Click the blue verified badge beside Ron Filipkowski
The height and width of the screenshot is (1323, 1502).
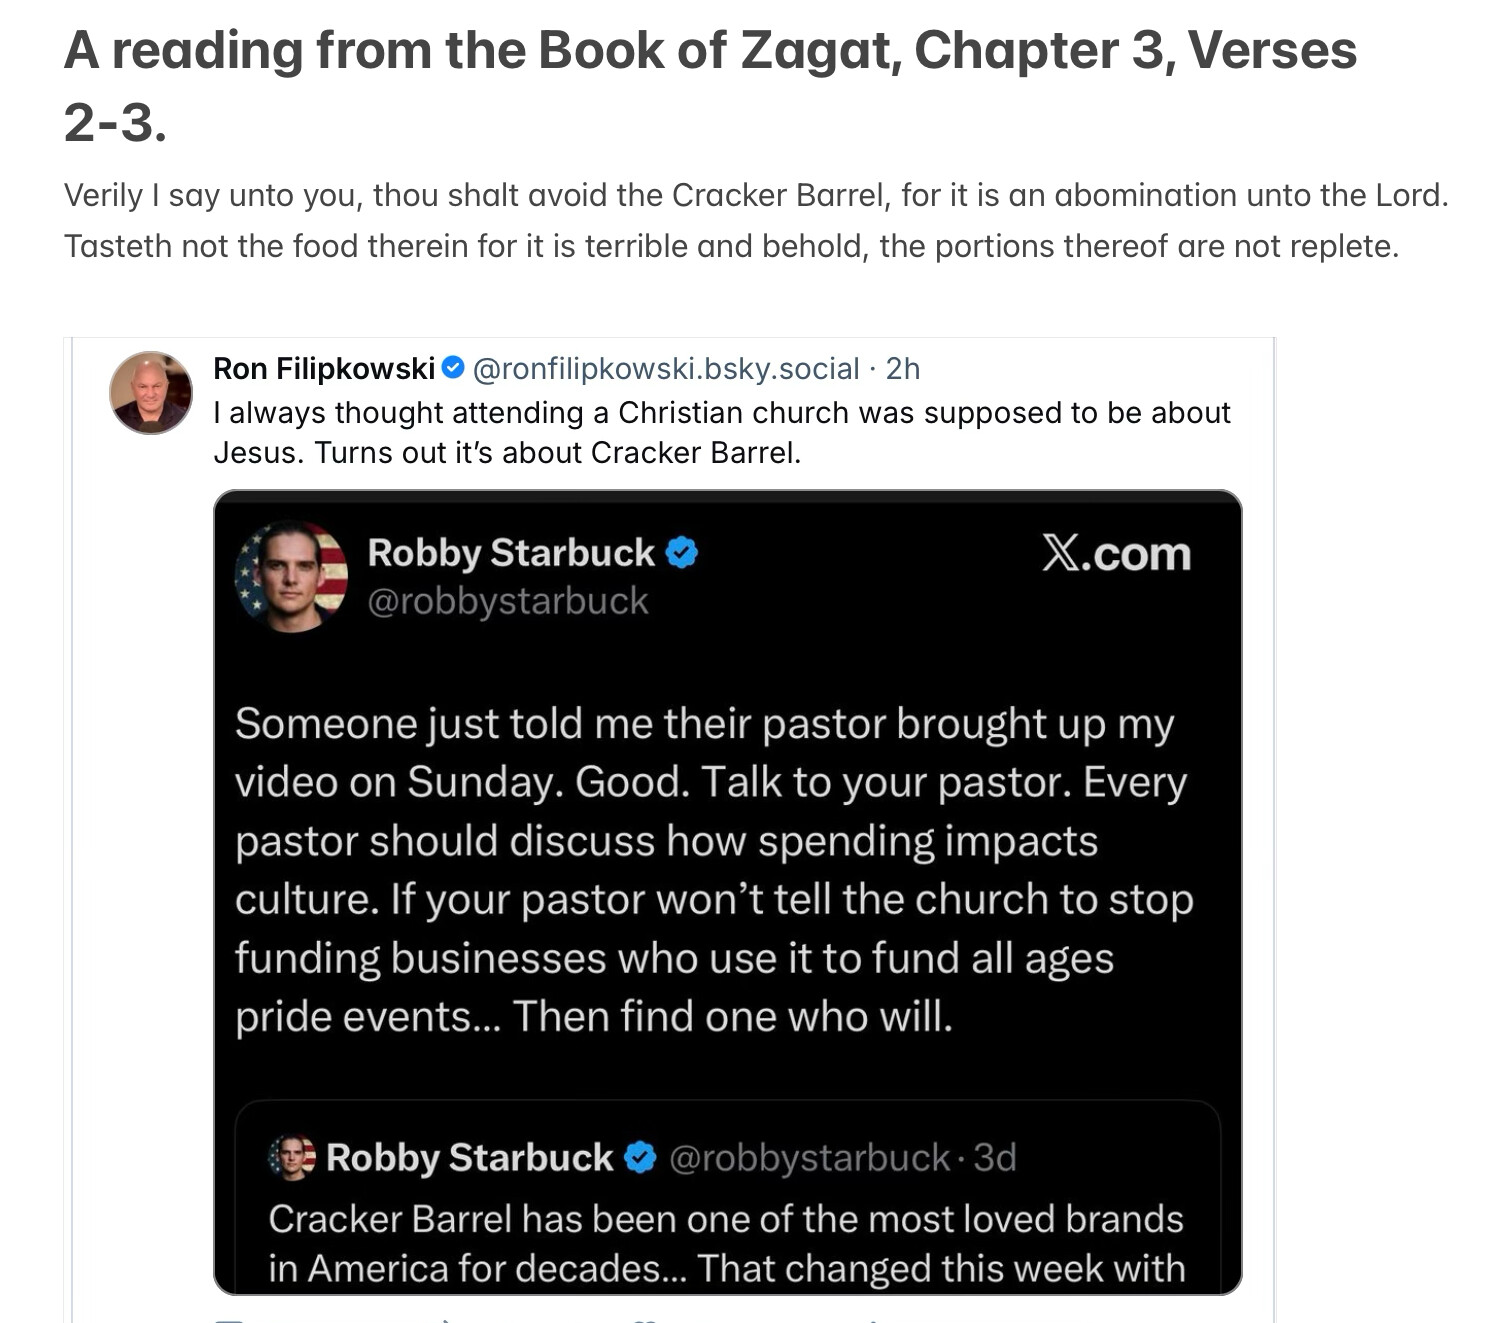[x=453, y=369]
